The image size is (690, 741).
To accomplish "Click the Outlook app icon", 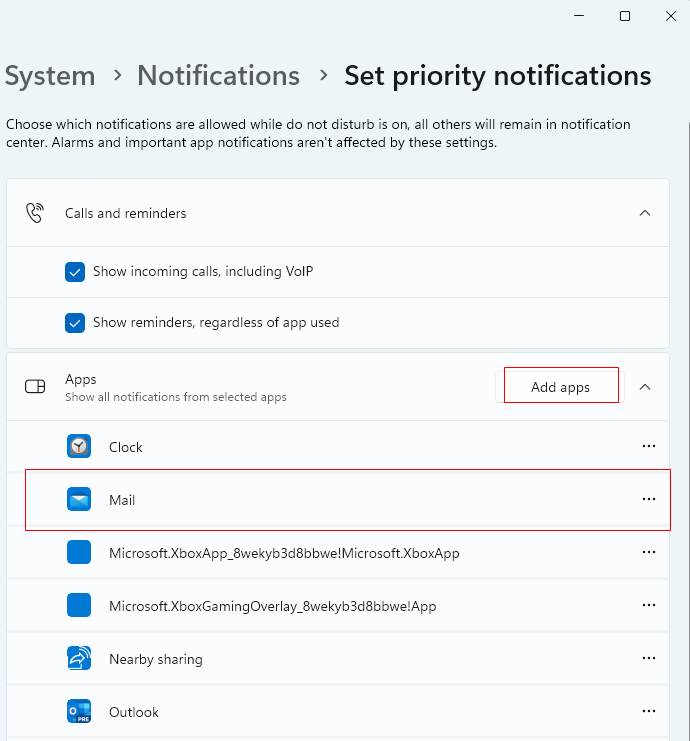I will point(79,711).
